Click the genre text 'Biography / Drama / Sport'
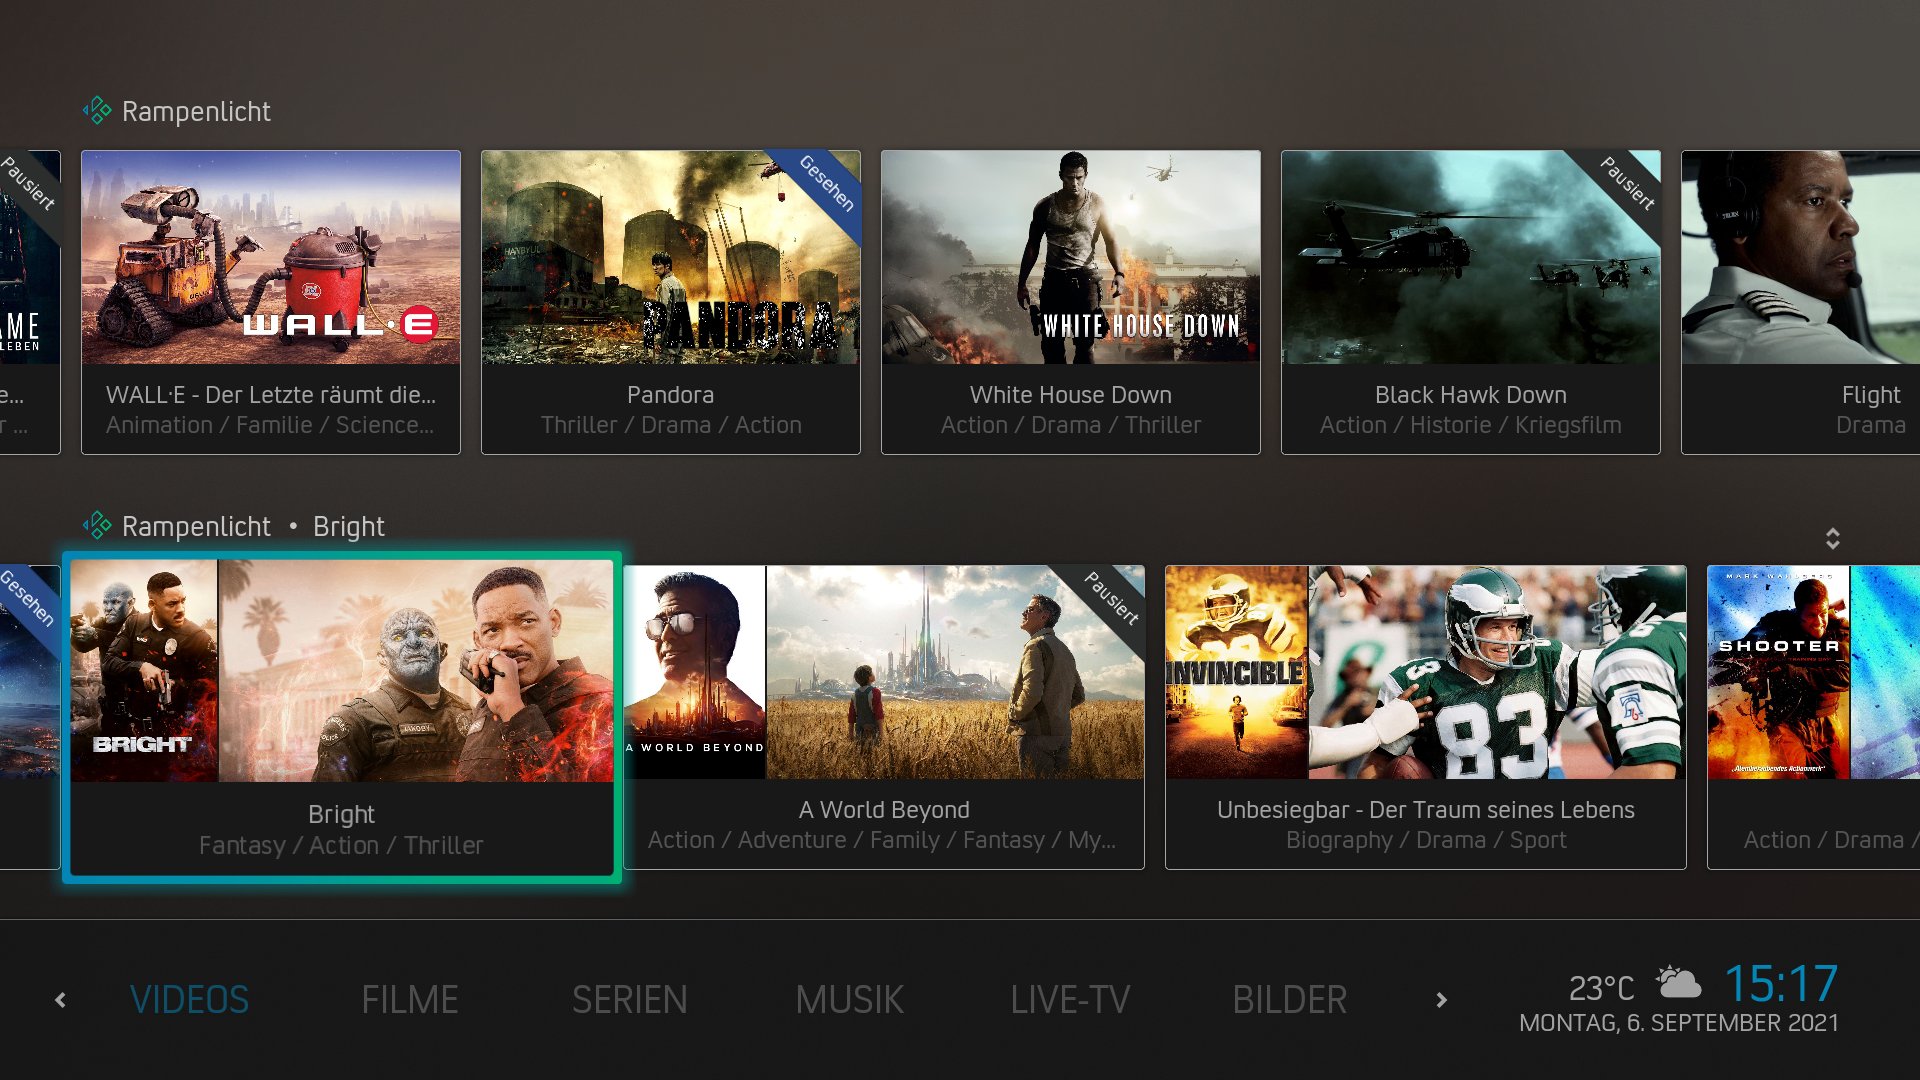This screenshot has width=1920, height=1080. (1425, 840)
